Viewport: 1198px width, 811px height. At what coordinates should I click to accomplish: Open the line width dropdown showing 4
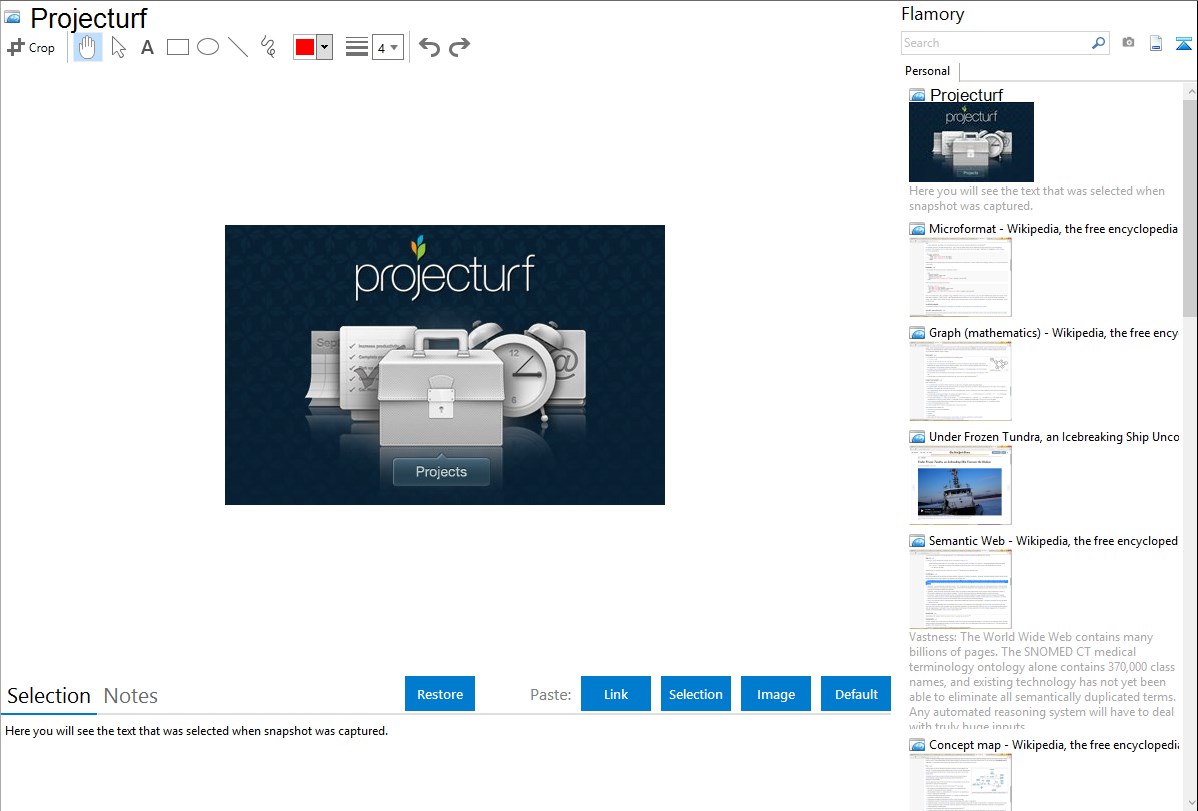[x=388, y=47]
